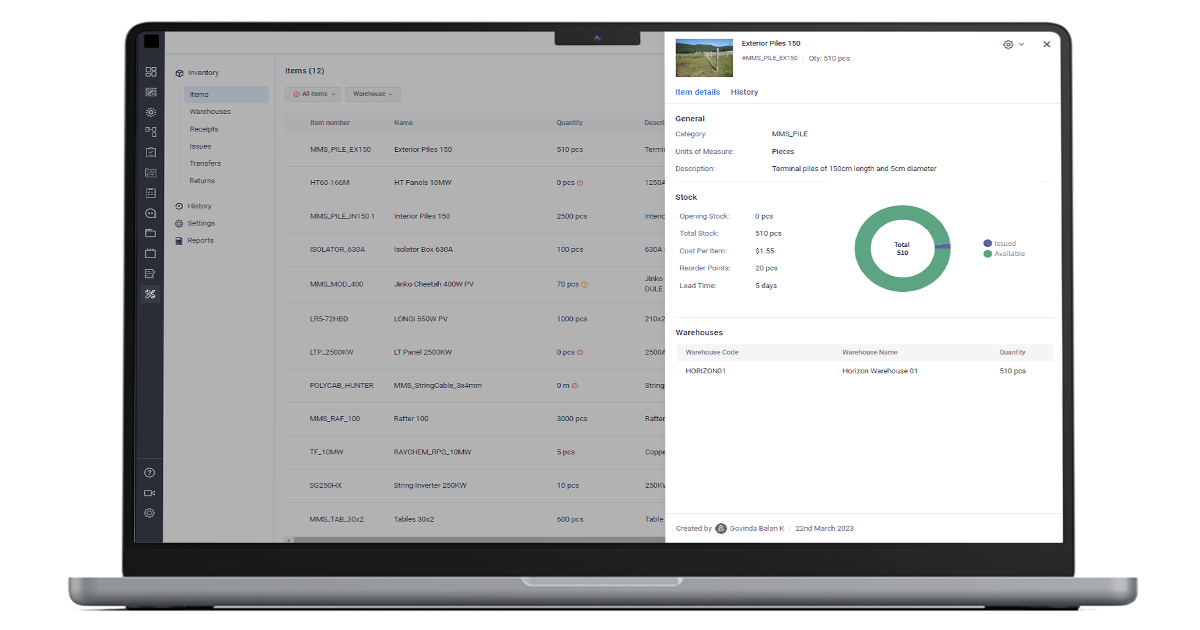Screen dimensions: 1200x630
Task: Select the camera icon near bottom sidebar
Action: coord(151,492)
